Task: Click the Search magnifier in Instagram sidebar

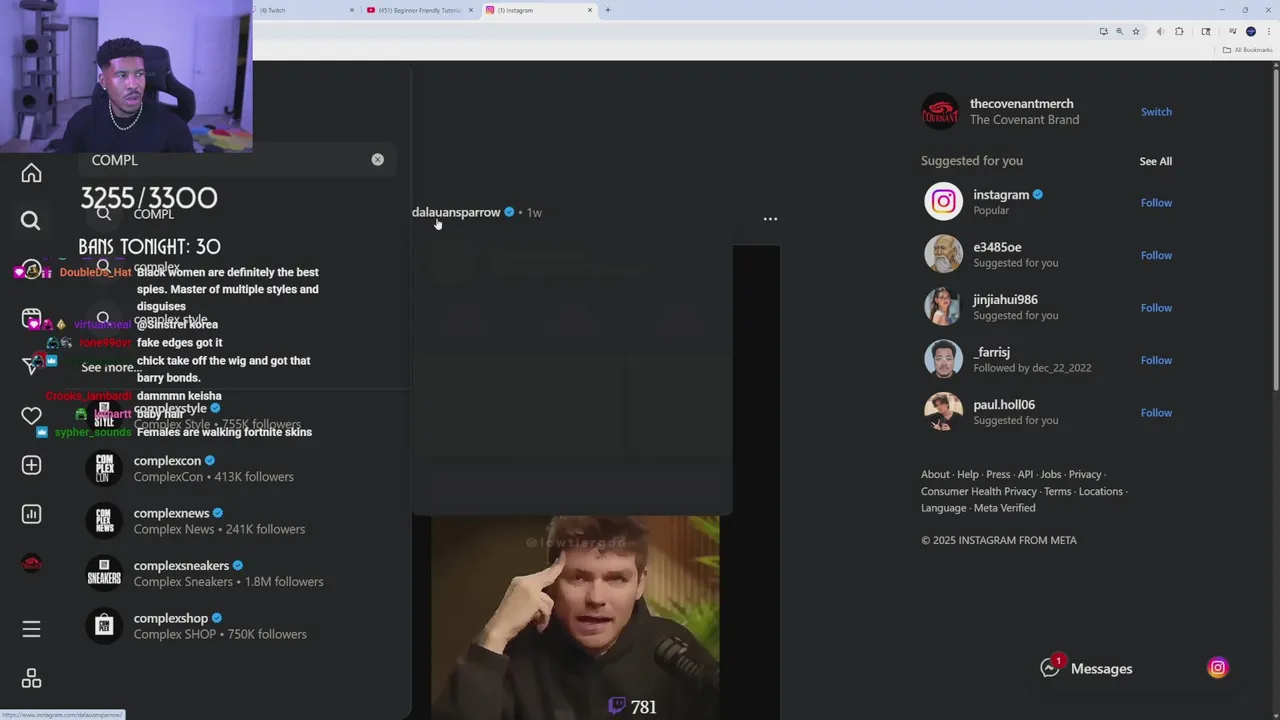Action: click(31, 221)
